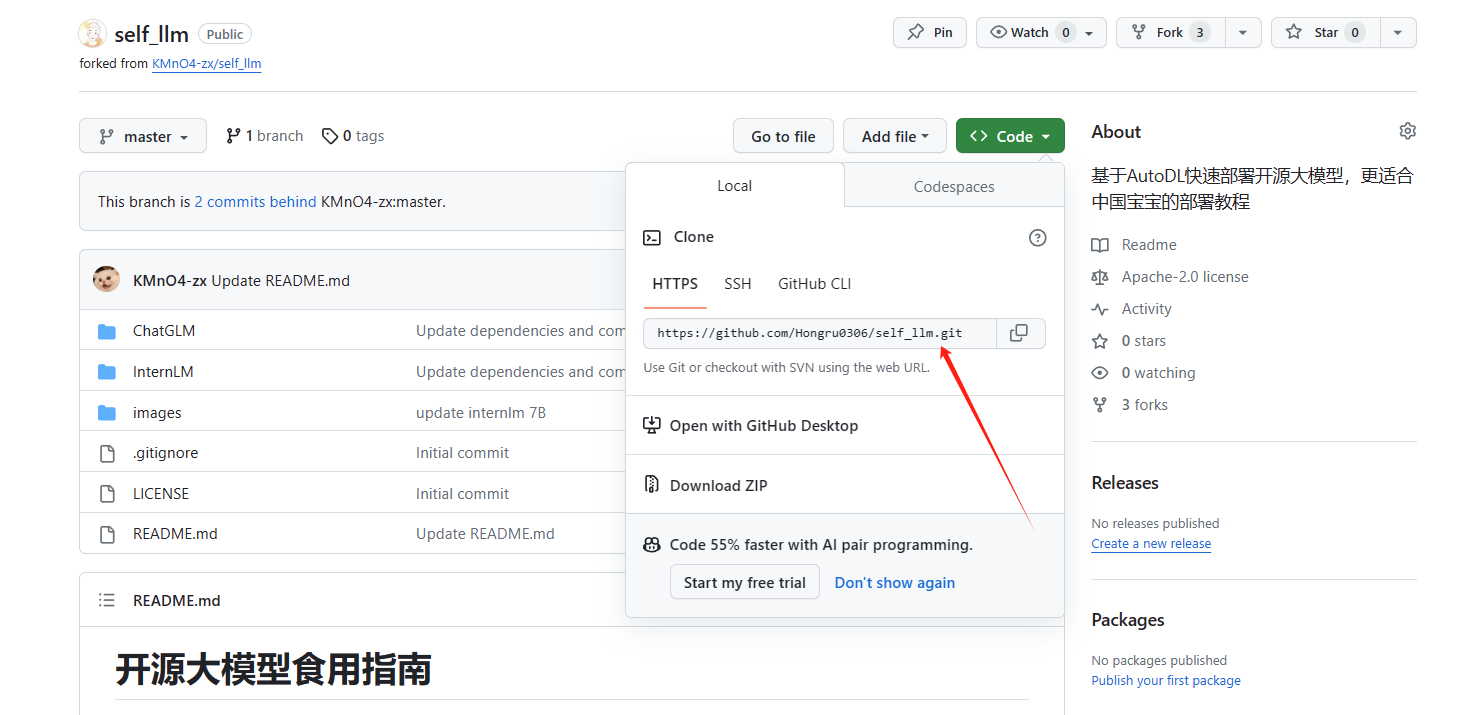This screenshot has height=715, width=1476.
Task: Open the ChatGLM folder name
Action: click(x=164, y=331)
